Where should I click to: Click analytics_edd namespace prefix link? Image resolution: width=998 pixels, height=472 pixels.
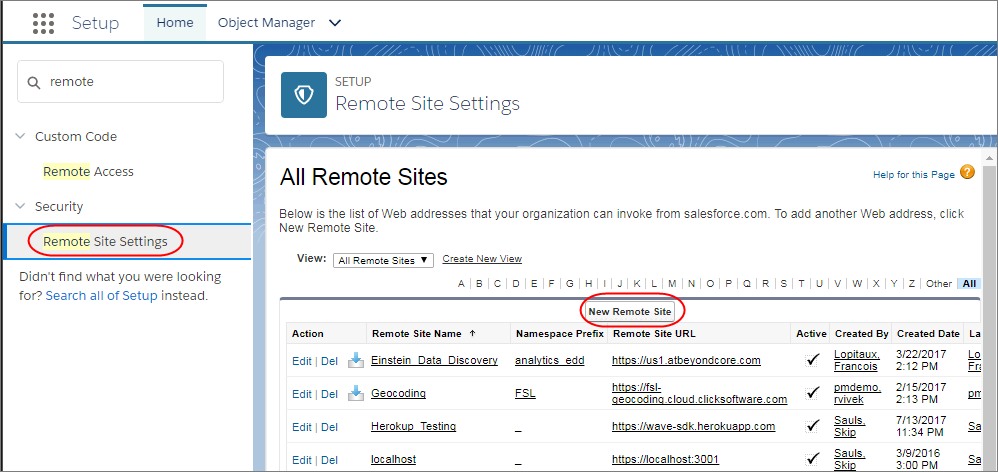click(550, 360)
